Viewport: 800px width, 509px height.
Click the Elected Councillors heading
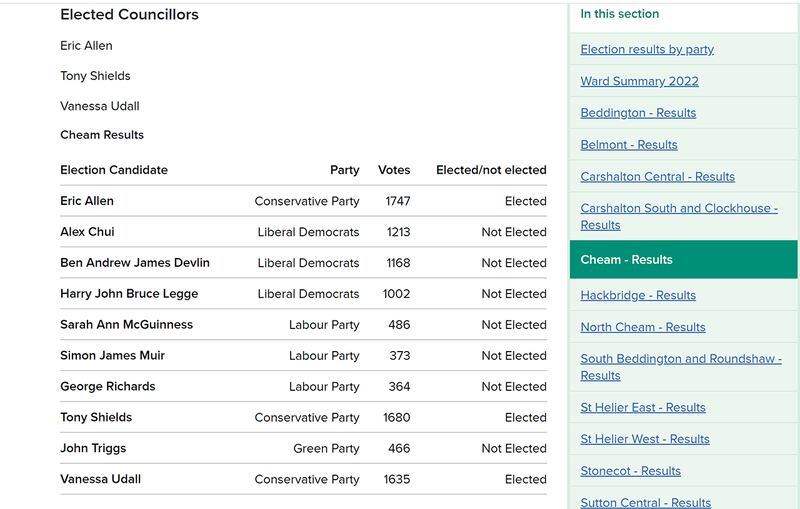[x=129, y=15]
